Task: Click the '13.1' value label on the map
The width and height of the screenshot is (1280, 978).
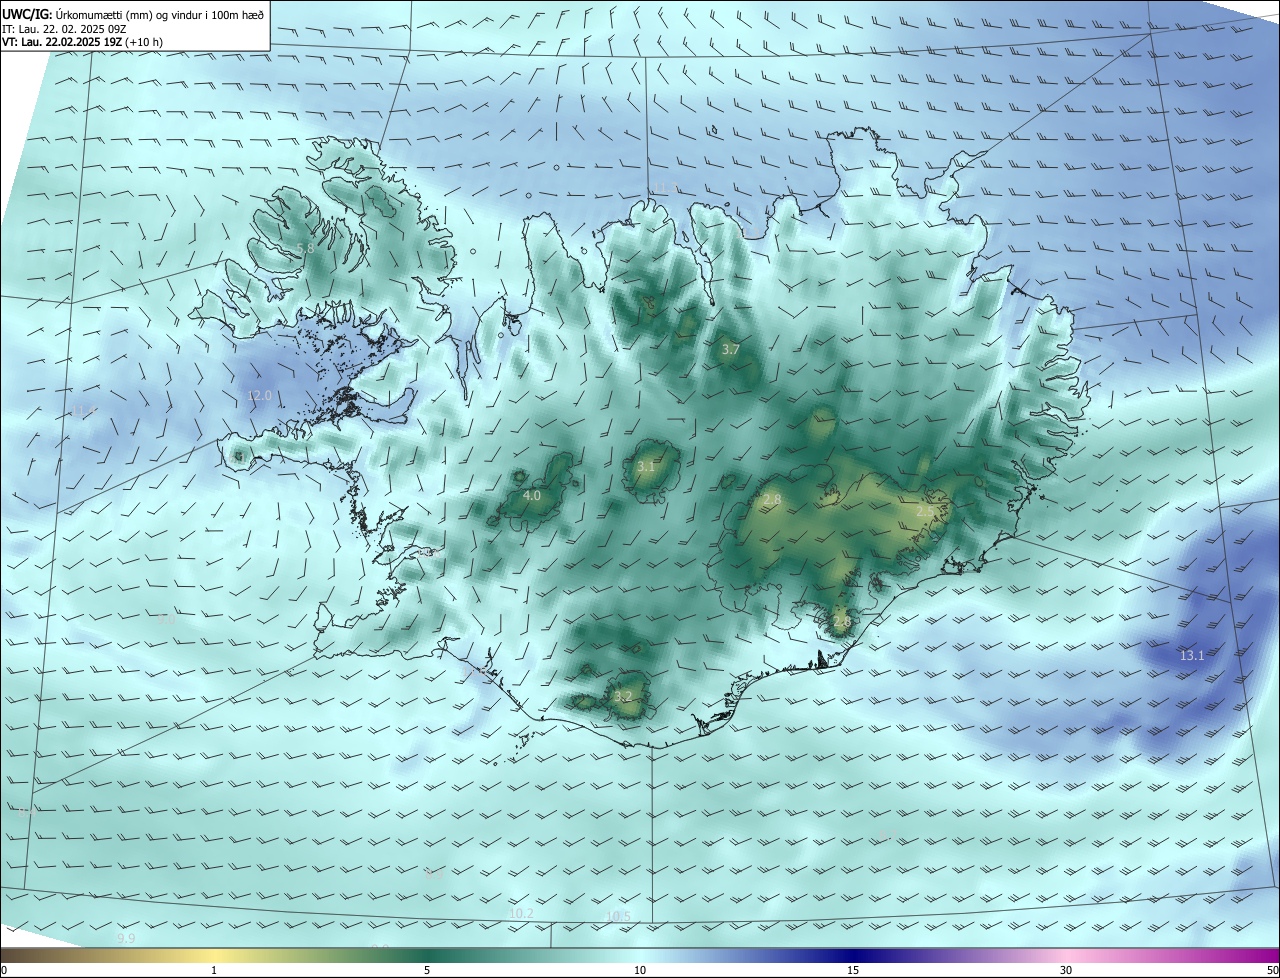Action: pos(1192,656)
